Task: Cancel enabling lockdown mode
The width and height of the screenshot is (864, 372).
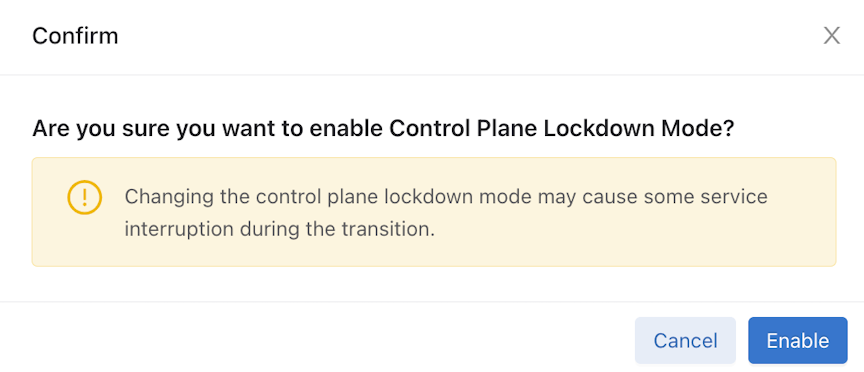Action: tap(685, 341)
